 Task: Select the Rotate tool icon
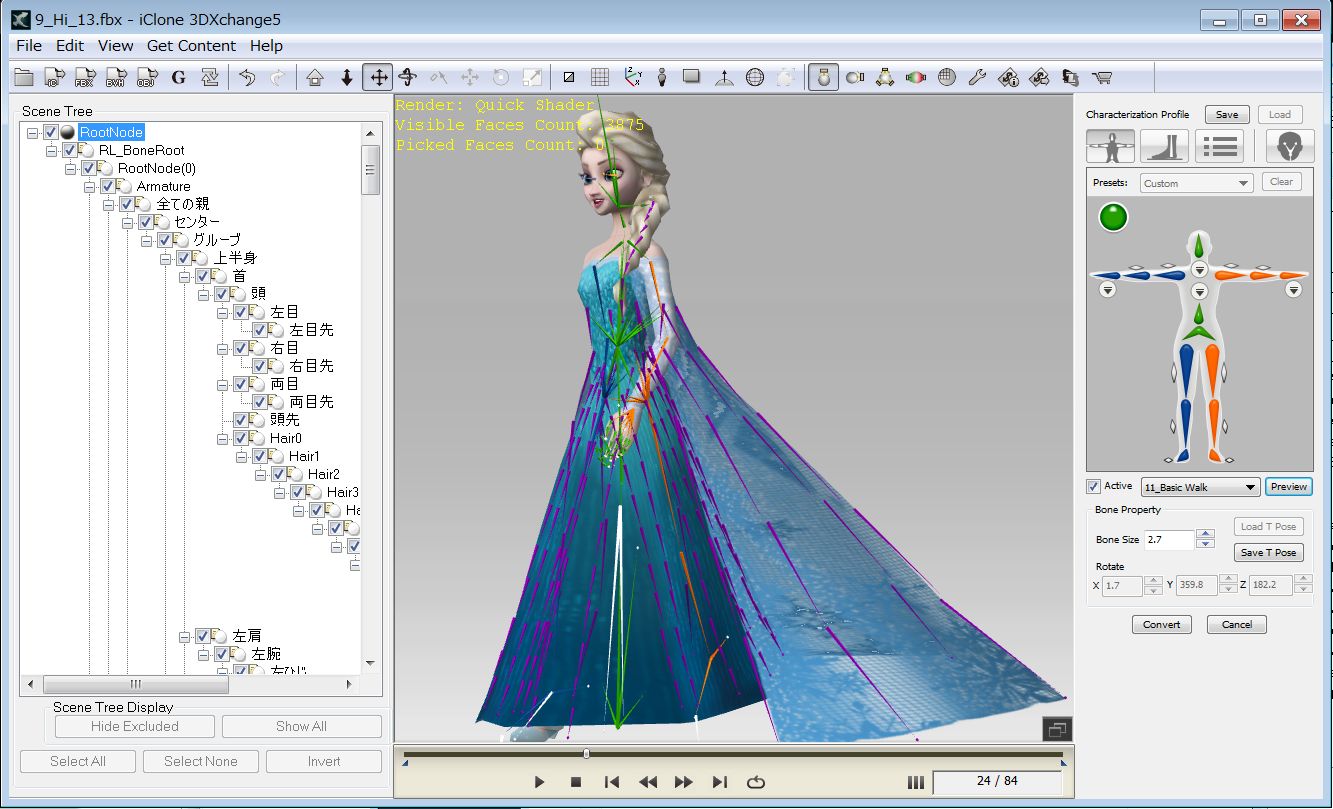[x=408, y=77]
